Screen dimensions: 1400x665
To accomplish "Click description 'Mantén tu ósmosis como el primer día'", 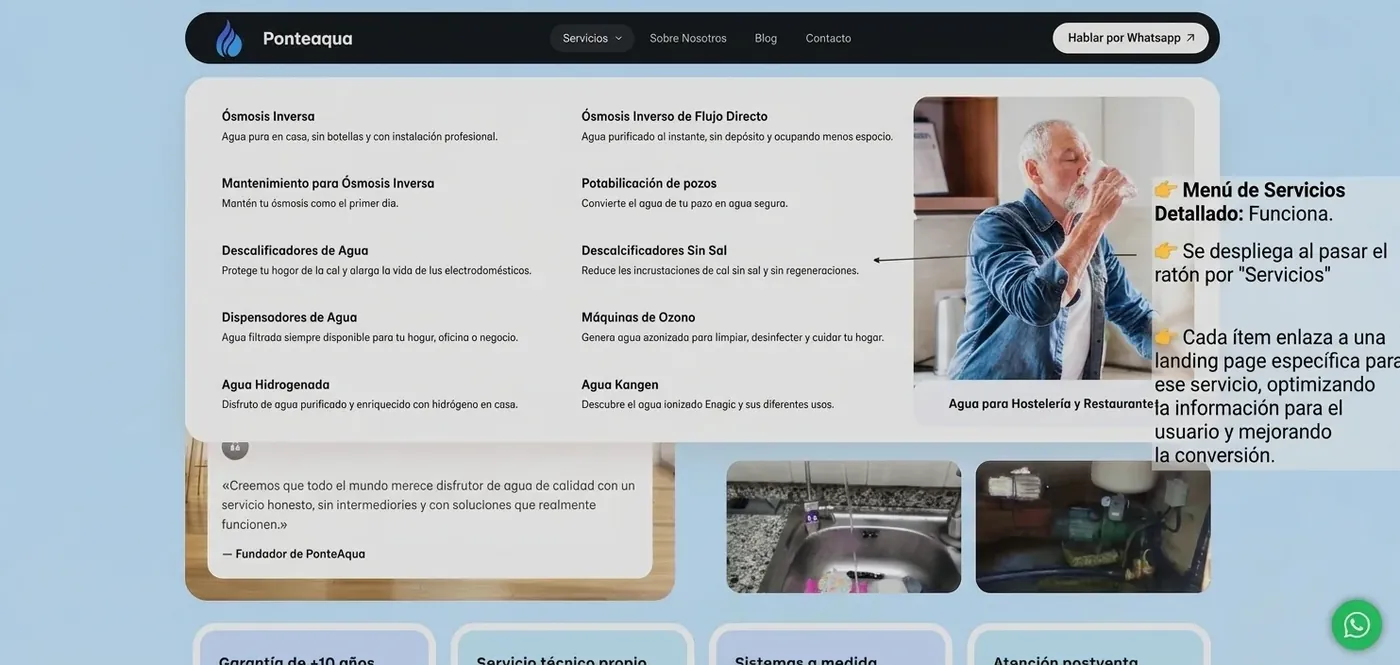I will coord(309,204).
